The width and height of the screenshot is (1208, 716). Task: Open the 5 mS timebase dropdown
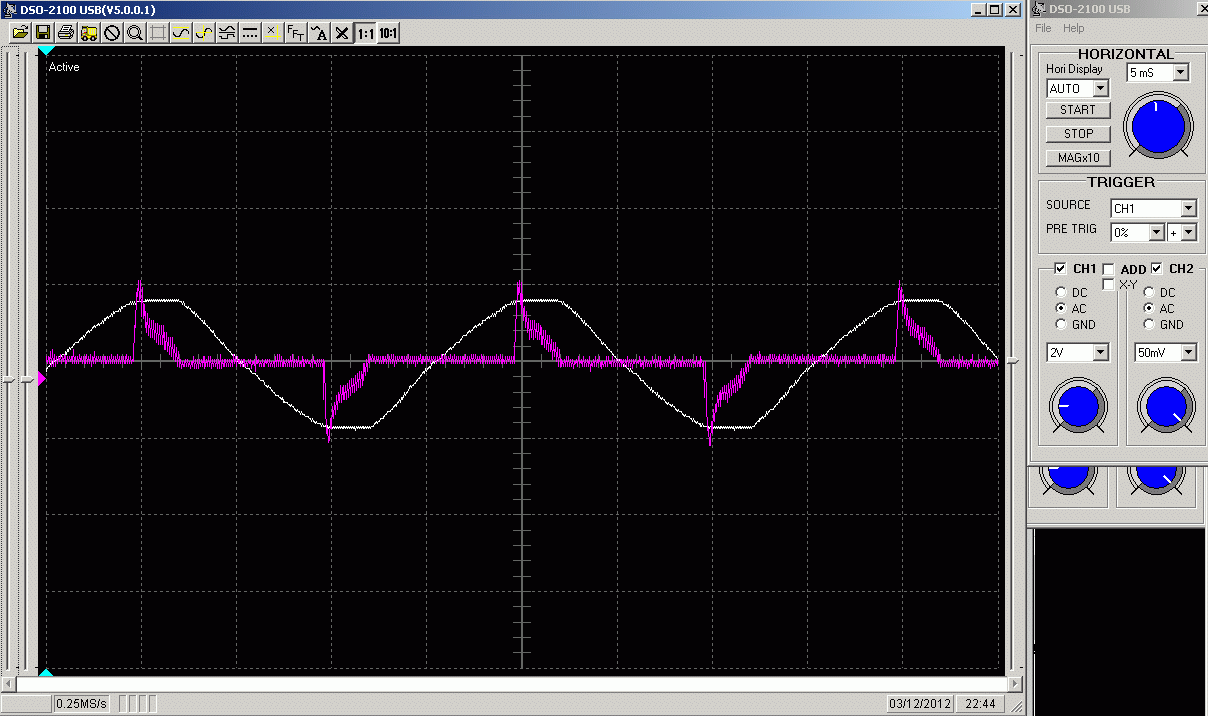click(1181, 73)
